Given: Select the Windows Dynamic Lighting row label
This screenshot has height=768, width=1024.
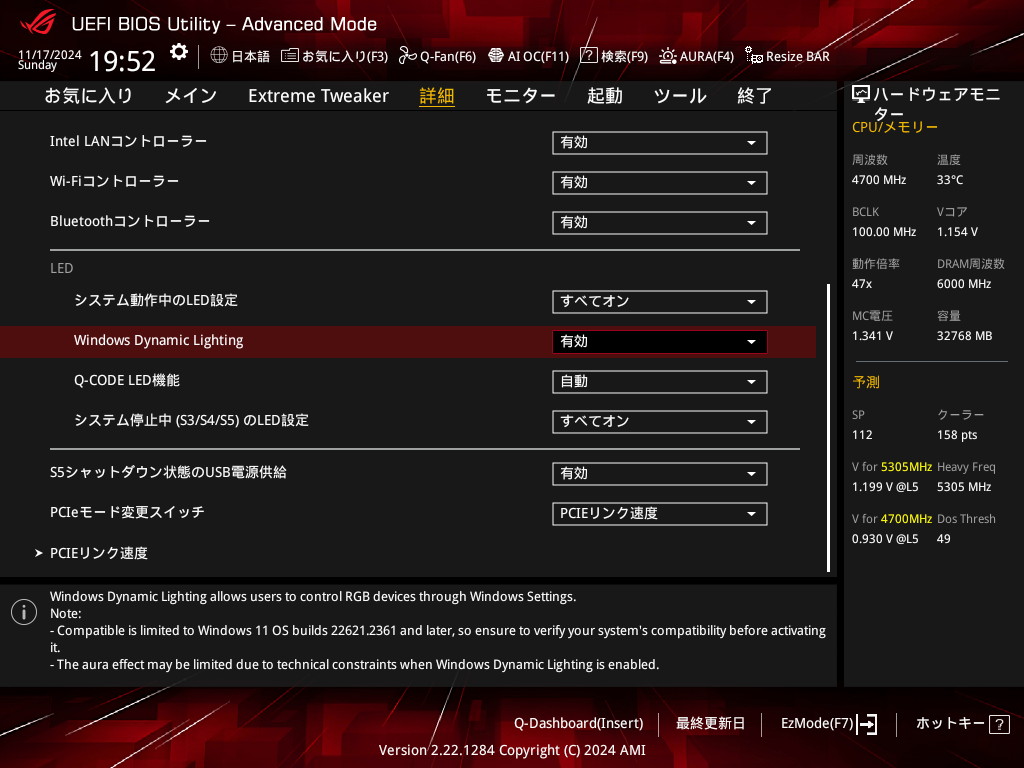Looking at the screenshot, I should (159, 340).
